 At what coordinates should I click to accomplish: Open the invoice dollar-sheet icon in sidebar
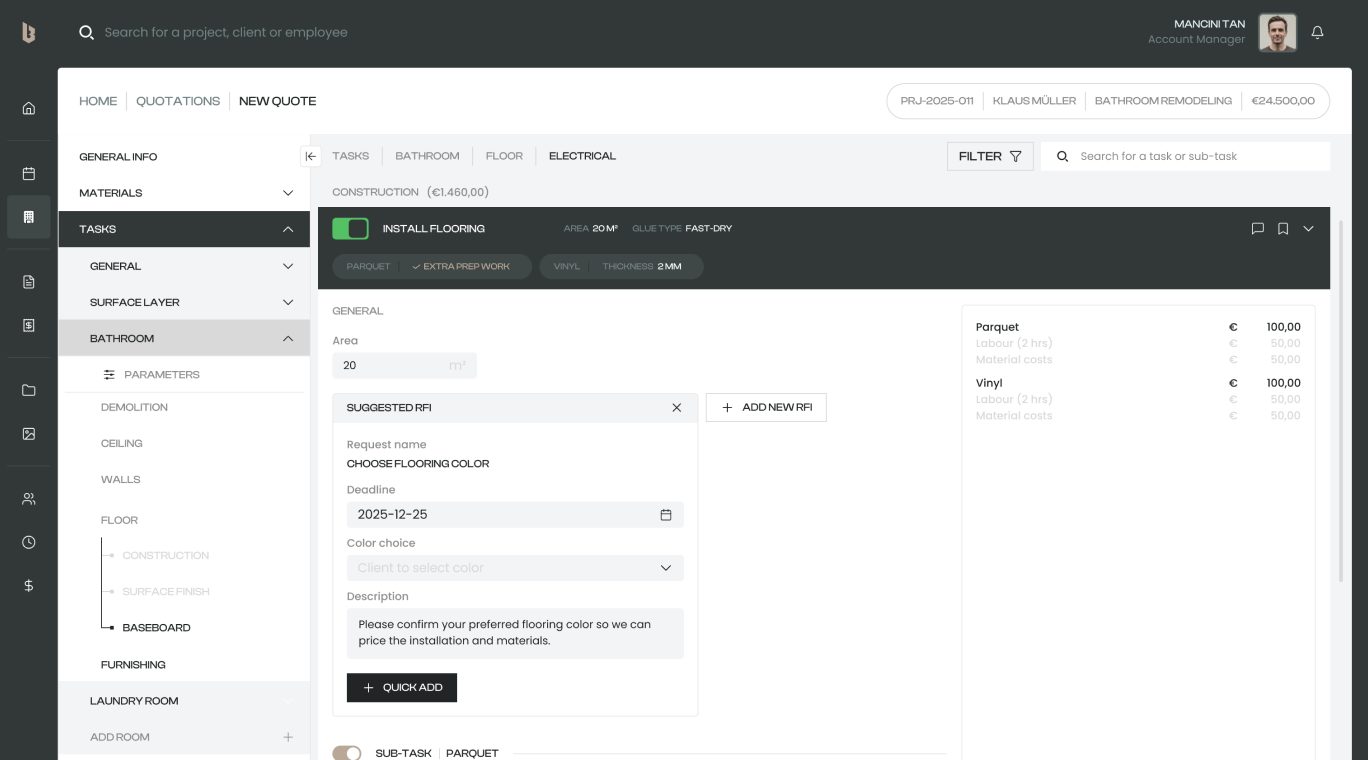(x=28, y=325)
